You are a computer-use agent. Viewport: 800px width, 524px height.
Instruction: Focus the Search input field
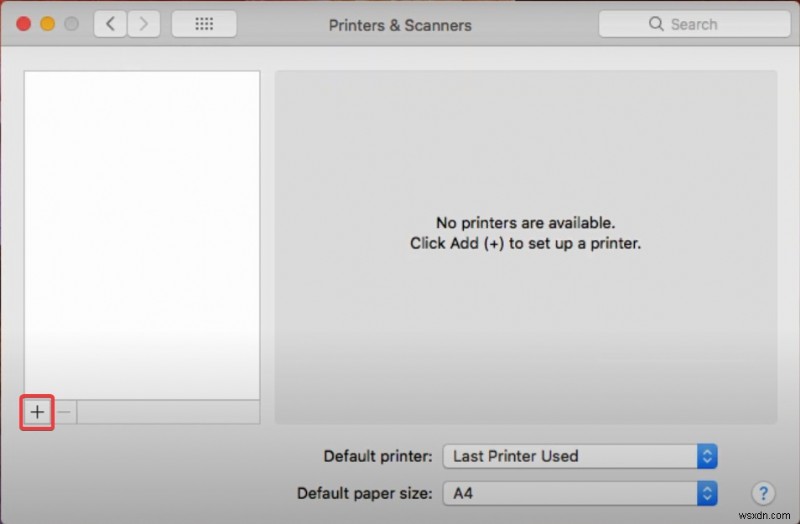pos(700,24)
